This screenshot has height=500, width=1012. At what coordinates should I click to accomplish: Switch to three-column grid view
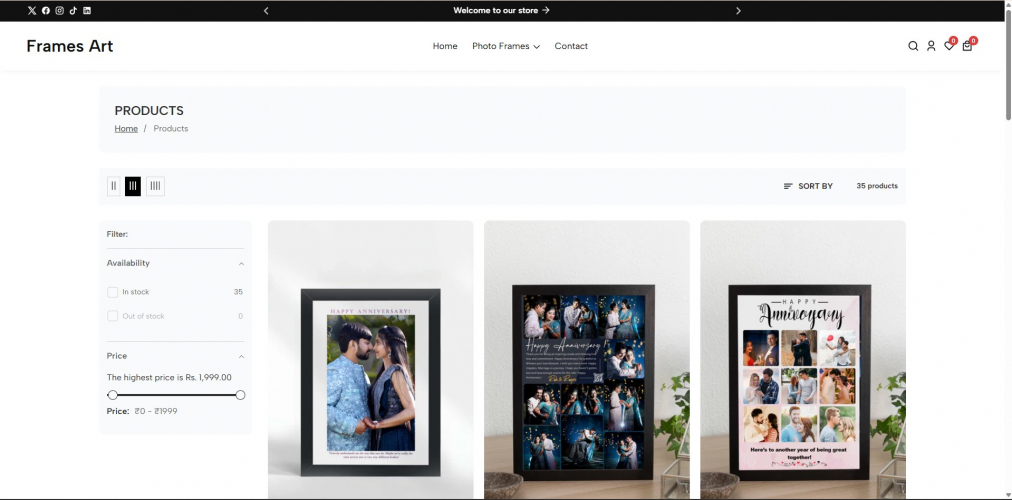[133, 186]
